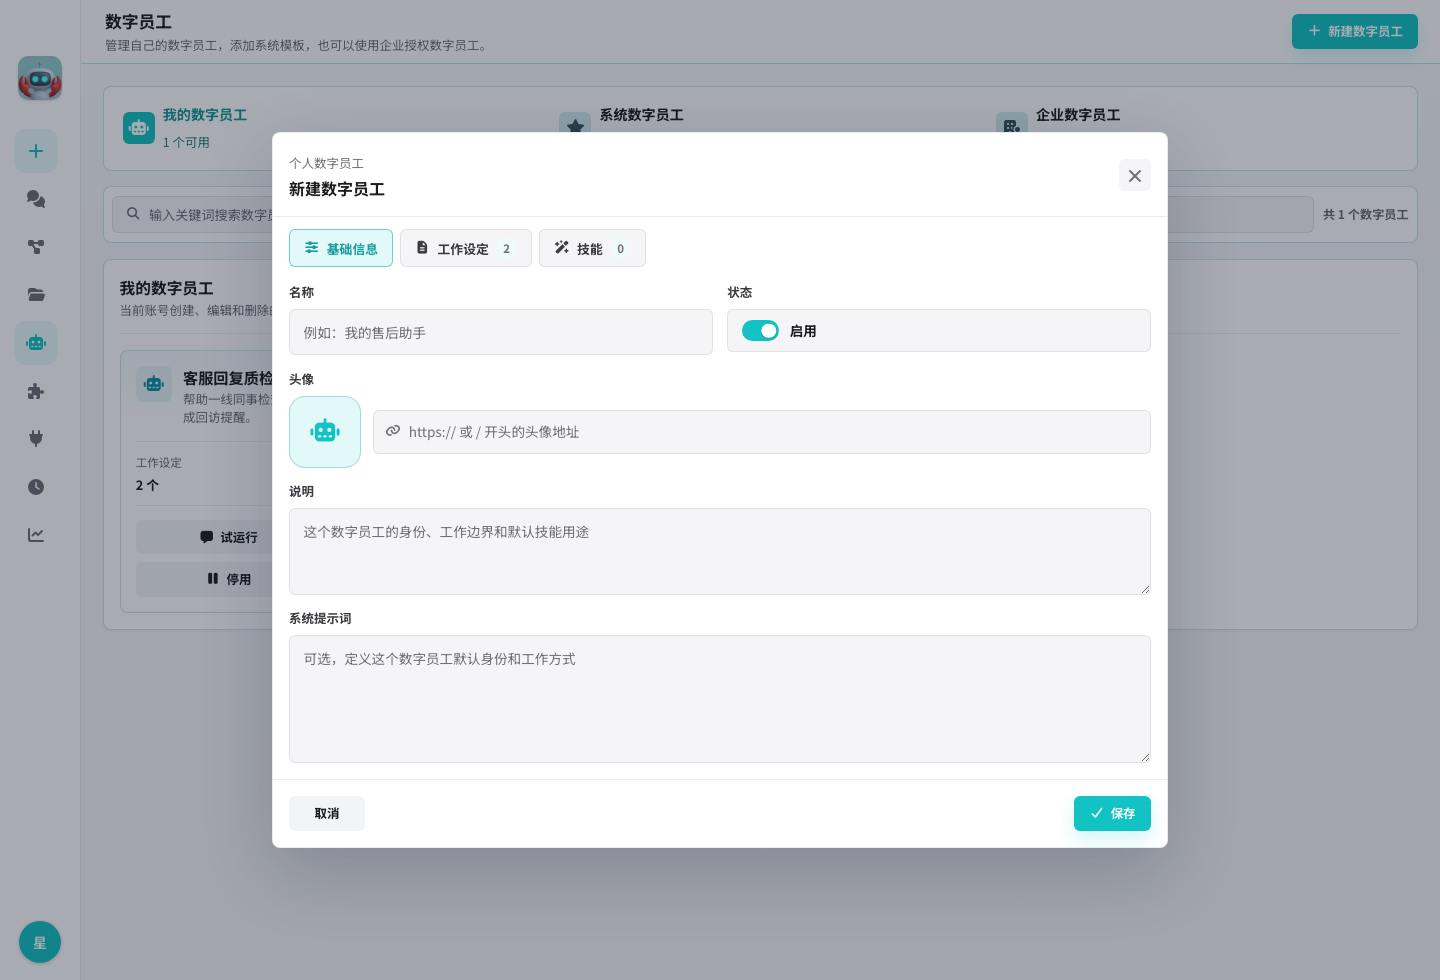
Task: Click the 试运行 button on the card
Action: pyautogui.click(x=228, y=537)
